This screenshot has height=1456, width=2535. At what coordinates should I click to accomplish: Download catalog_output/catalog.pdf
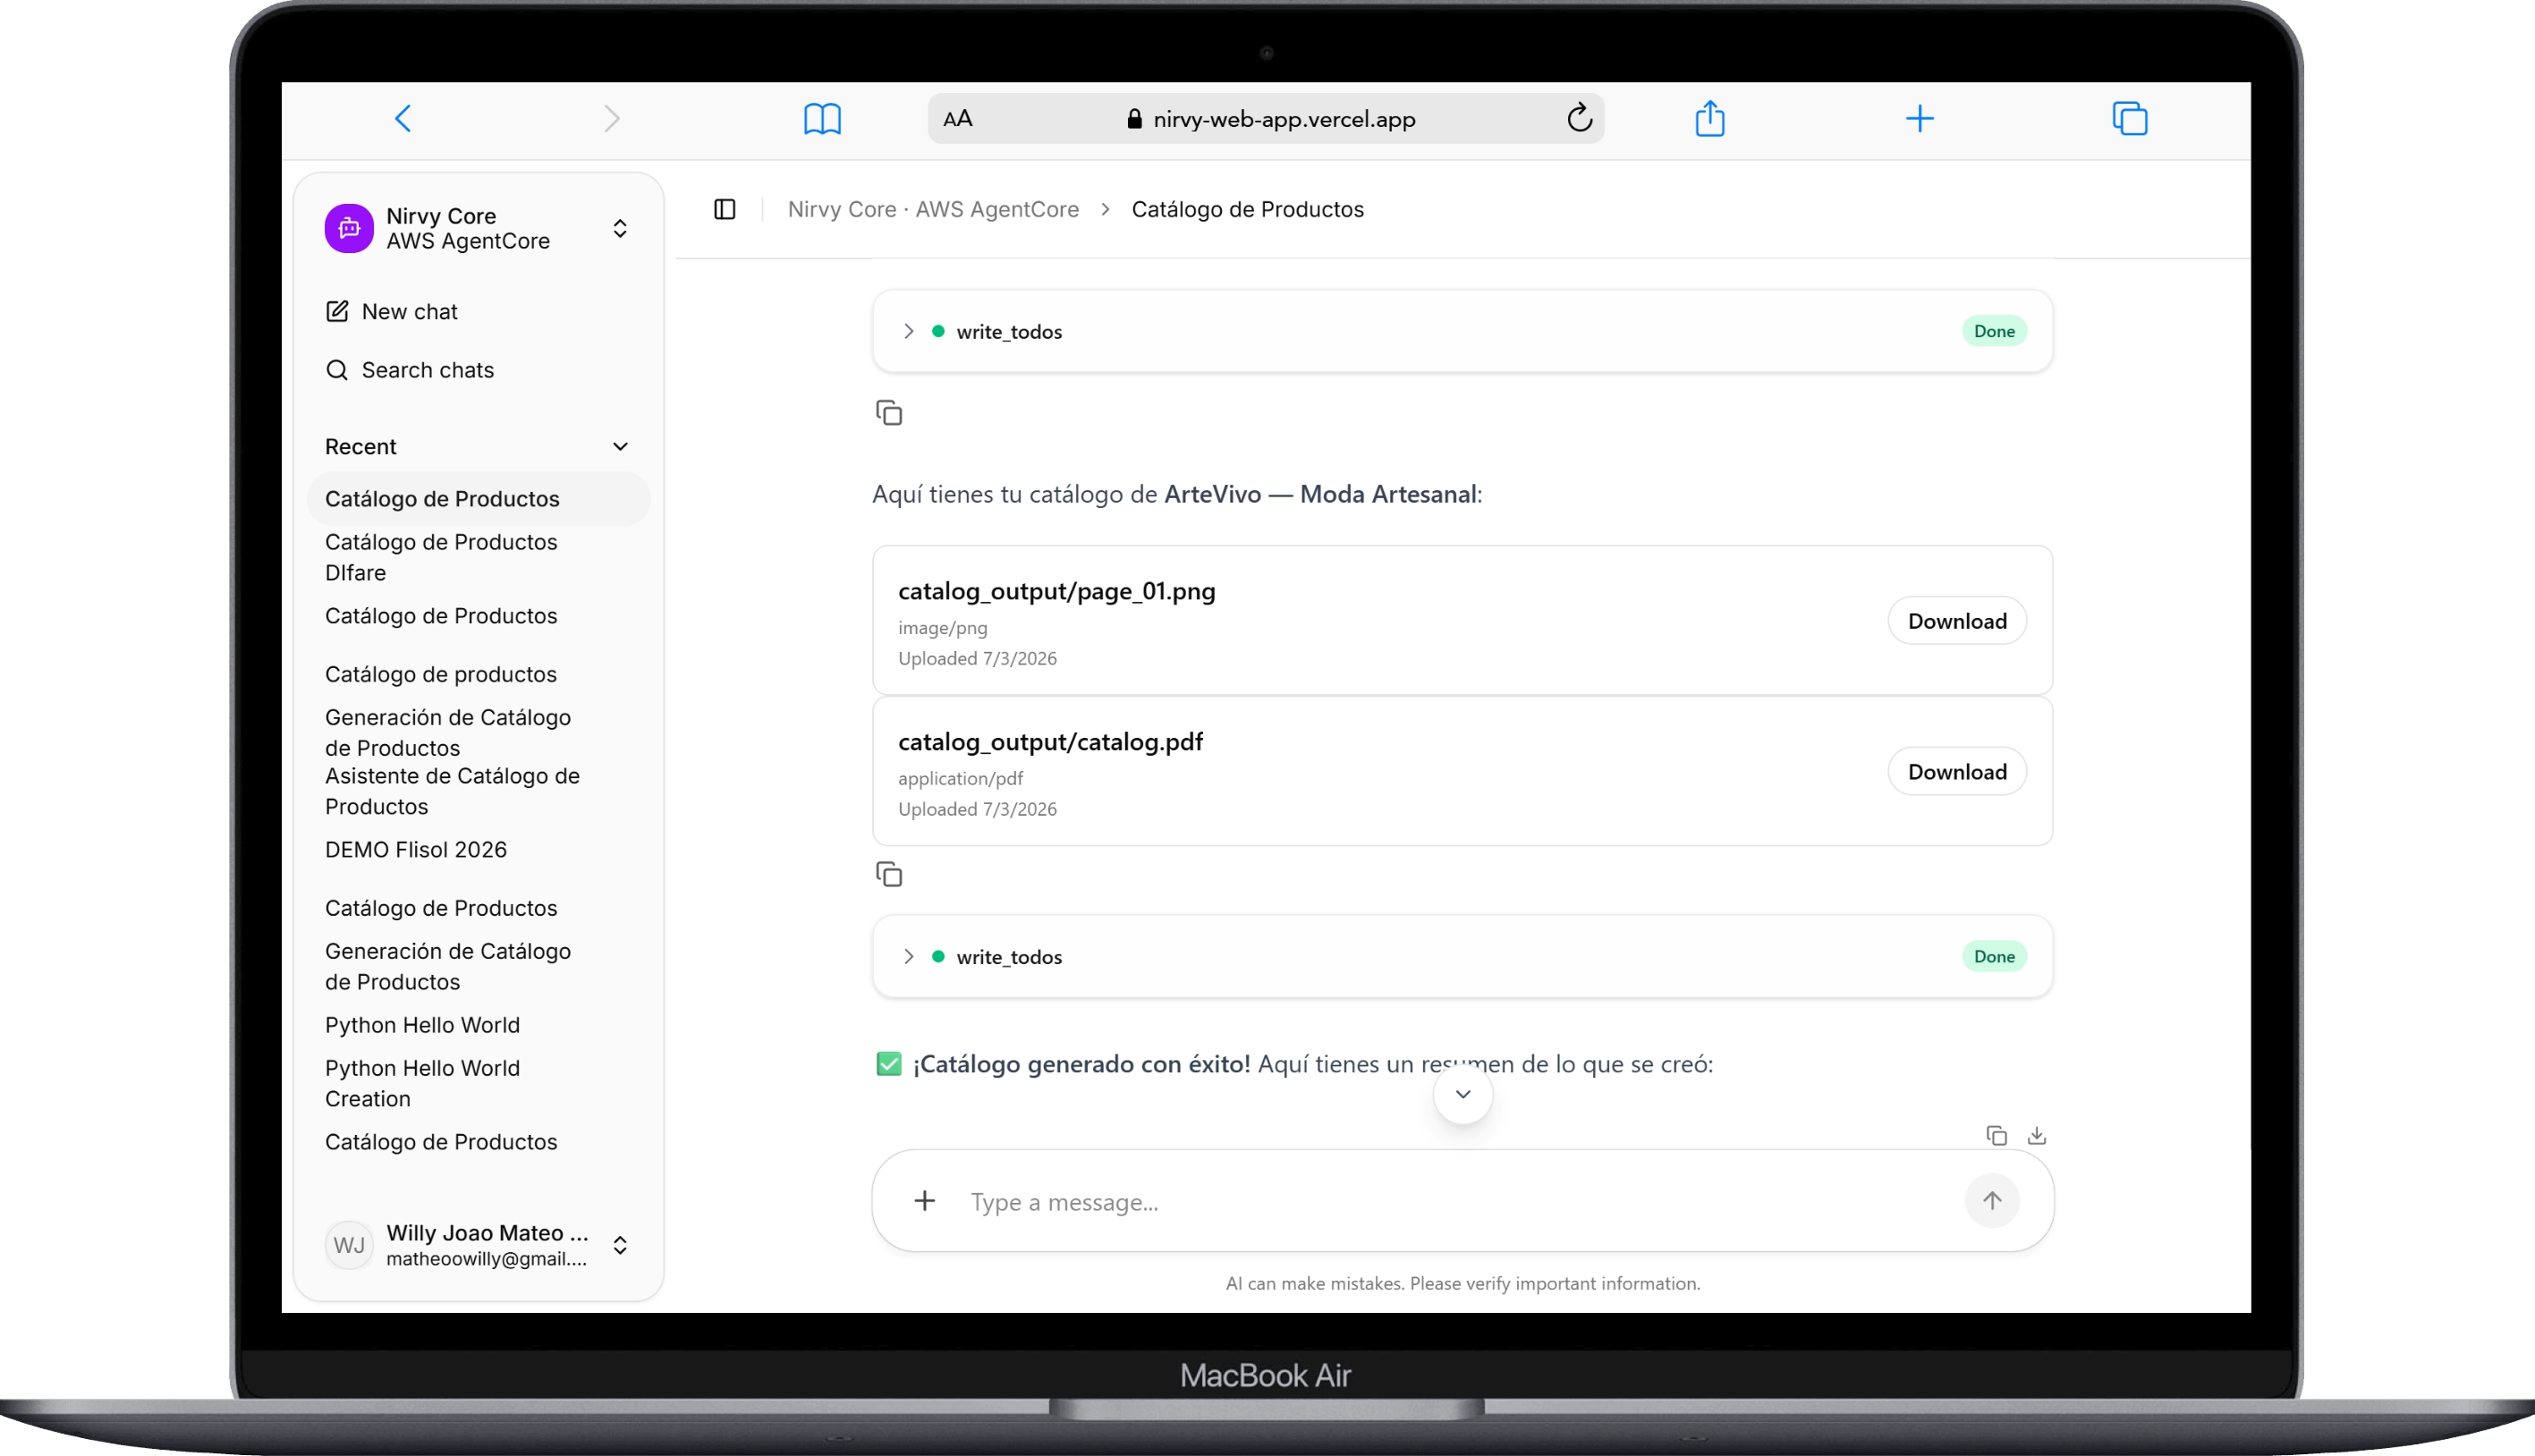click(x=1957, y=771)
